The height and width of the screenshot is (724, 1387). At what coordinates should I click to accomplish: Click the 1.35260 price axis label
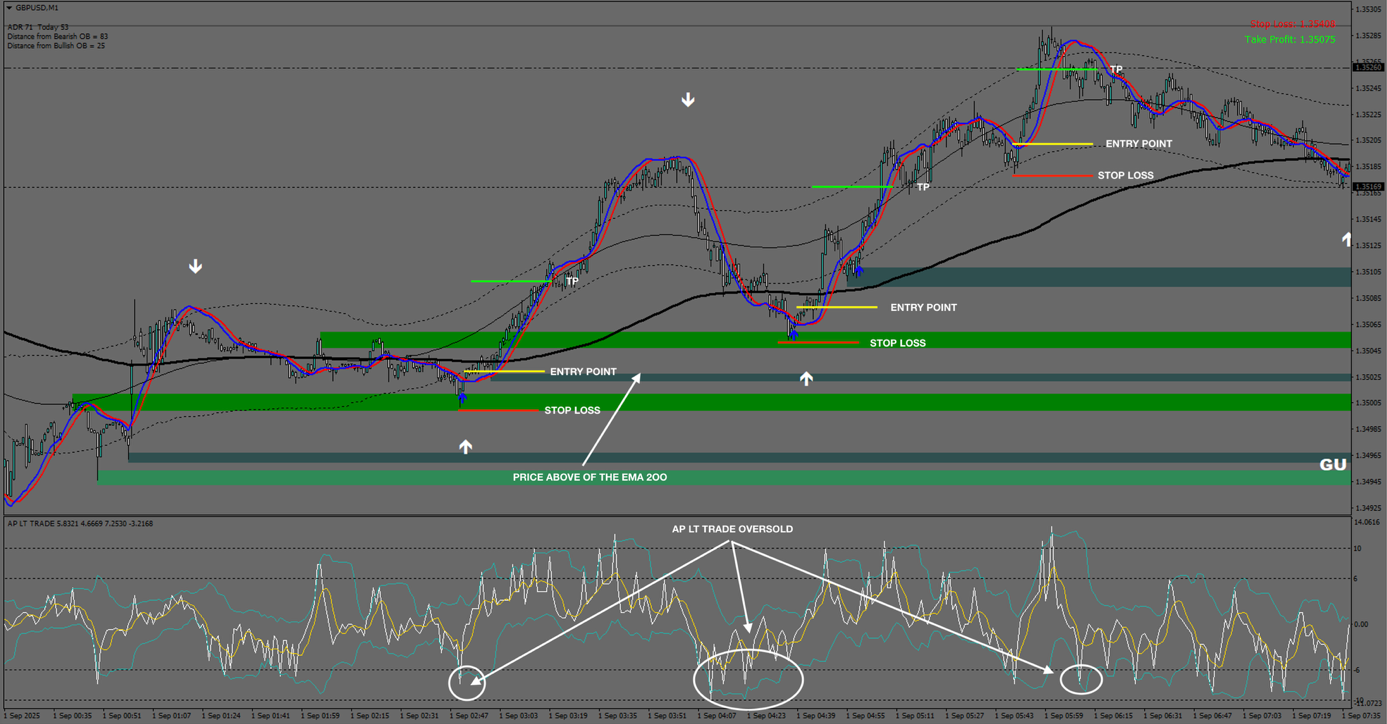click(1367, 68)
